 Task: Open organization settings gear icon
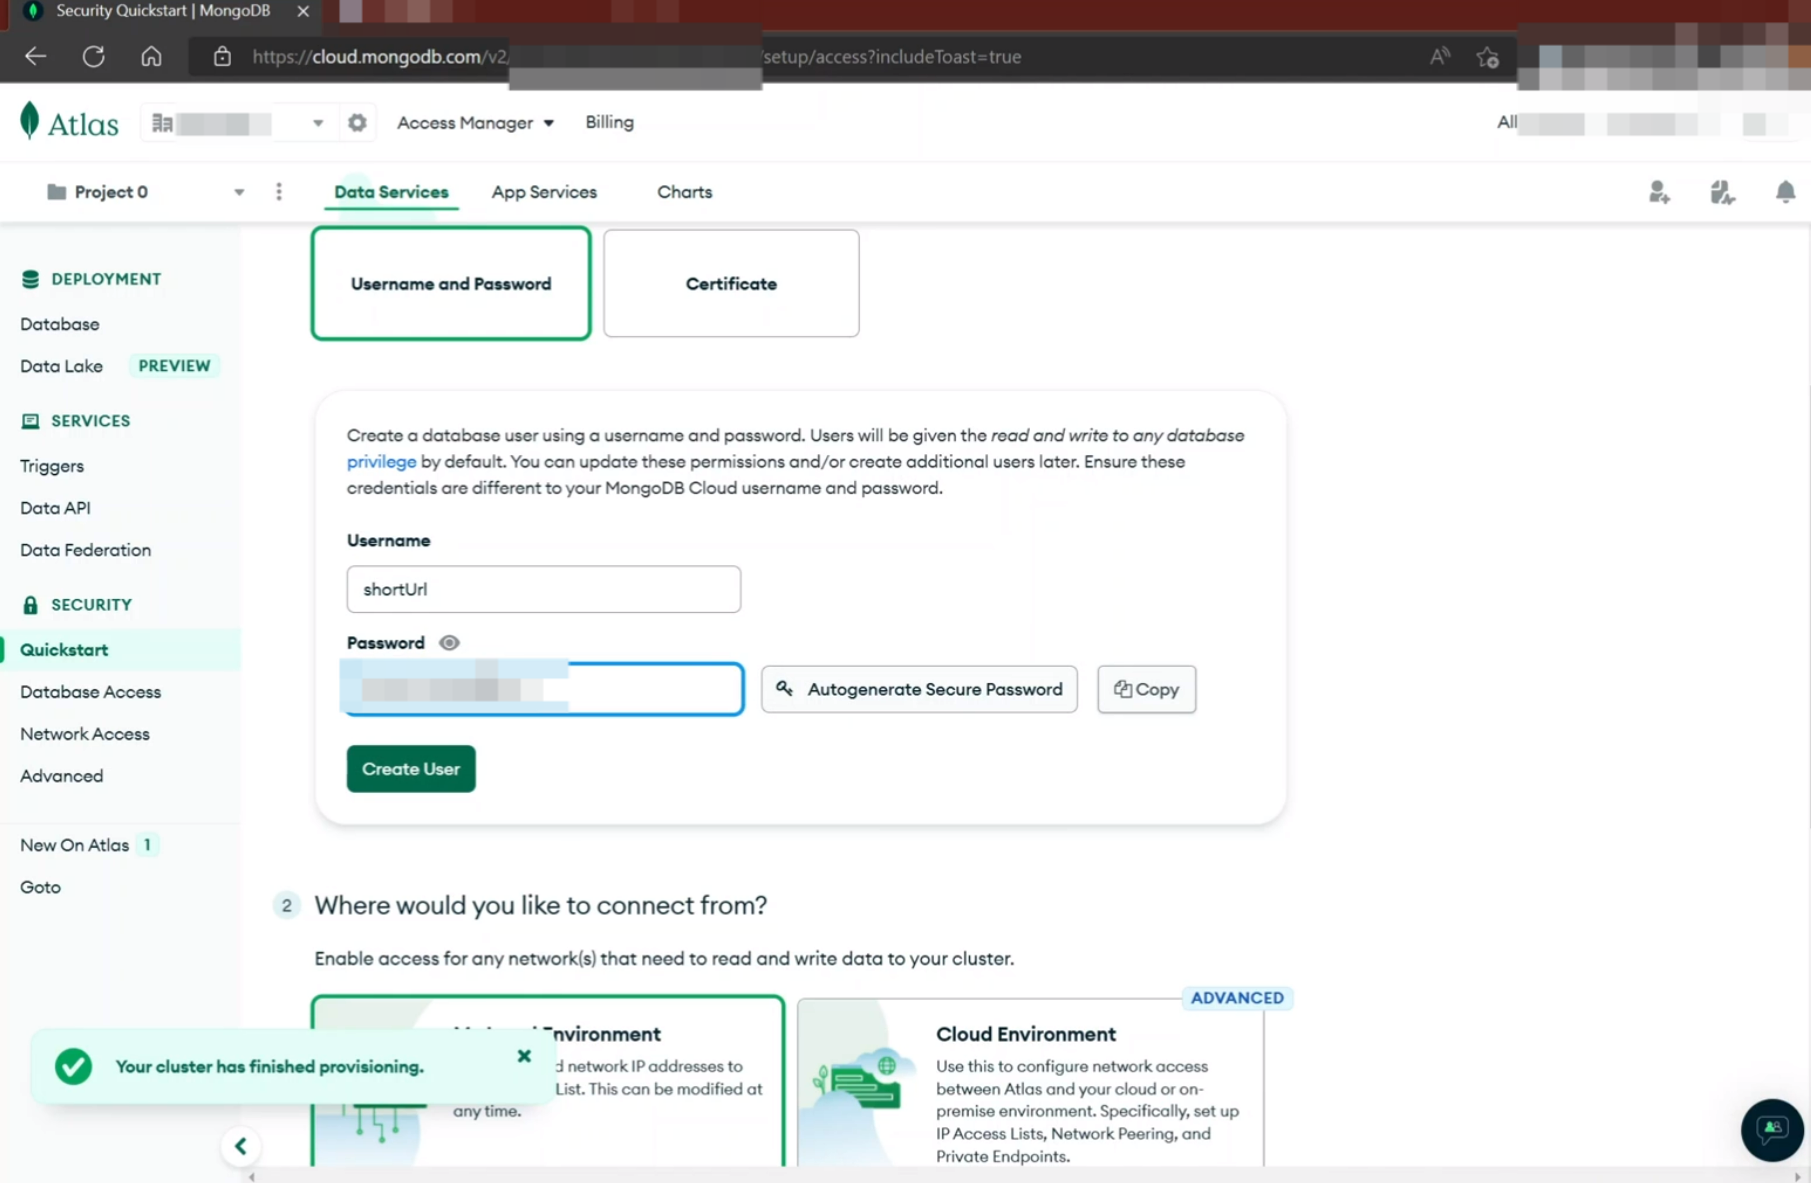[x=357, y=122]
